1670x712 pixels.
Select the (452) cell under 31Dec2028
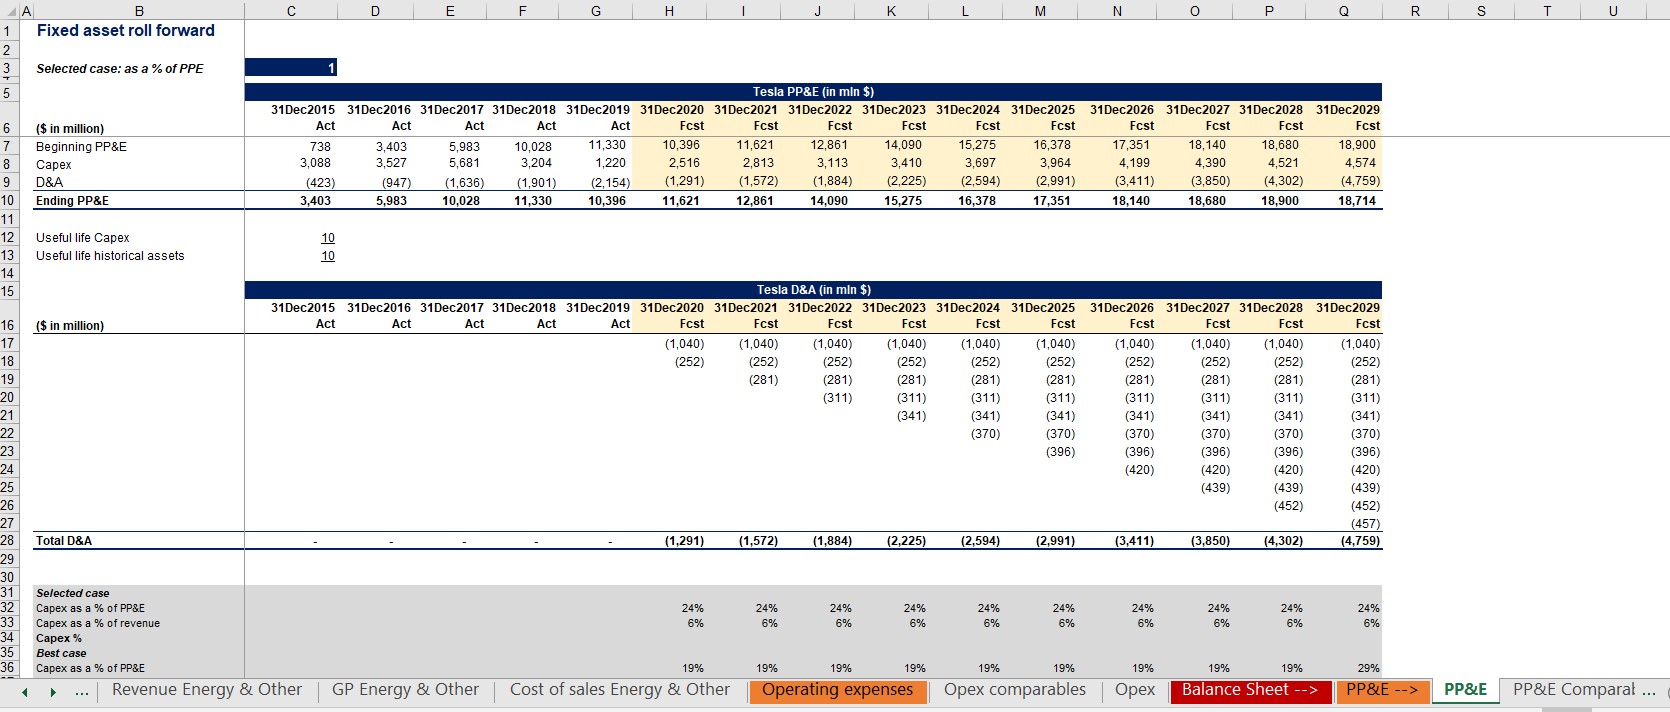click(x=1288, y=506)
